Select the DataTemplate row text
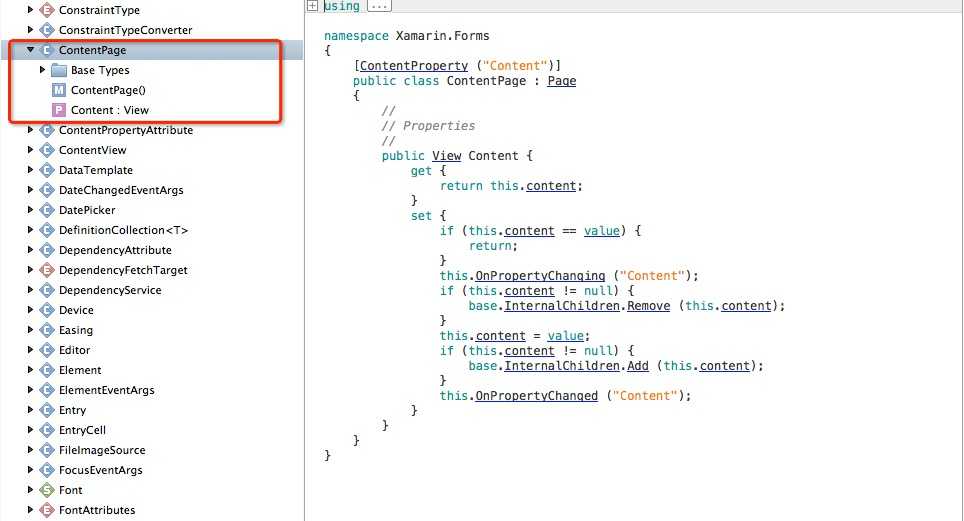This screenshot has height=521, width=964. [96, 170]
